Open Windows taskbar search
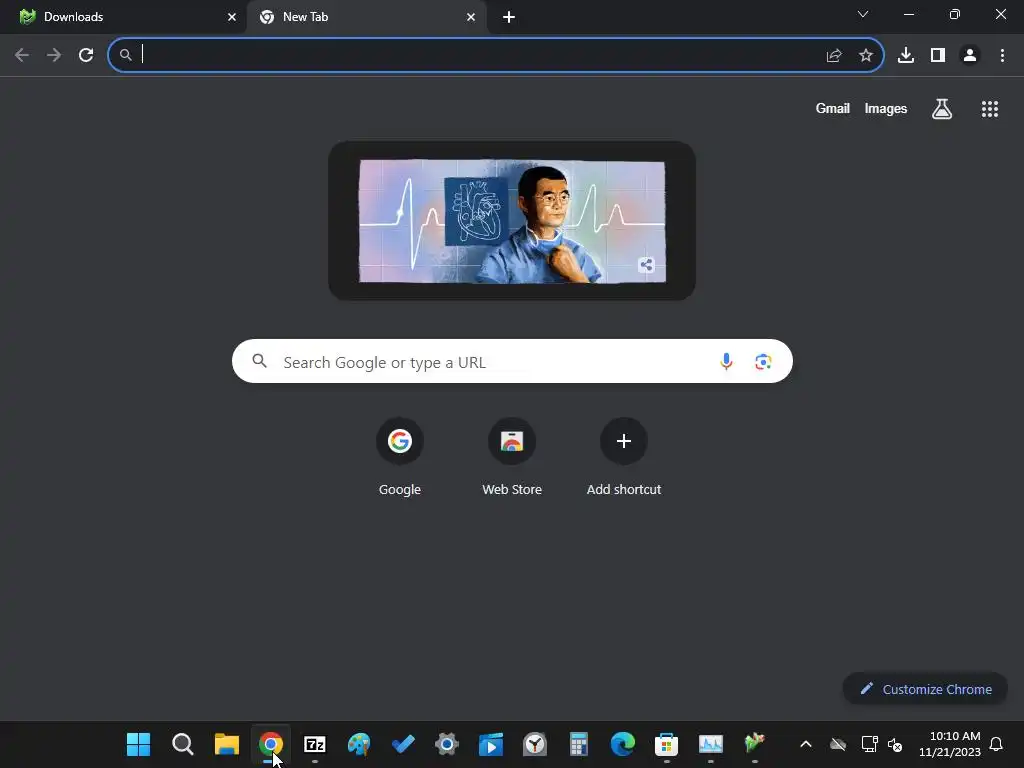This screenshot has width=1024, height=768. coord(182,744)
